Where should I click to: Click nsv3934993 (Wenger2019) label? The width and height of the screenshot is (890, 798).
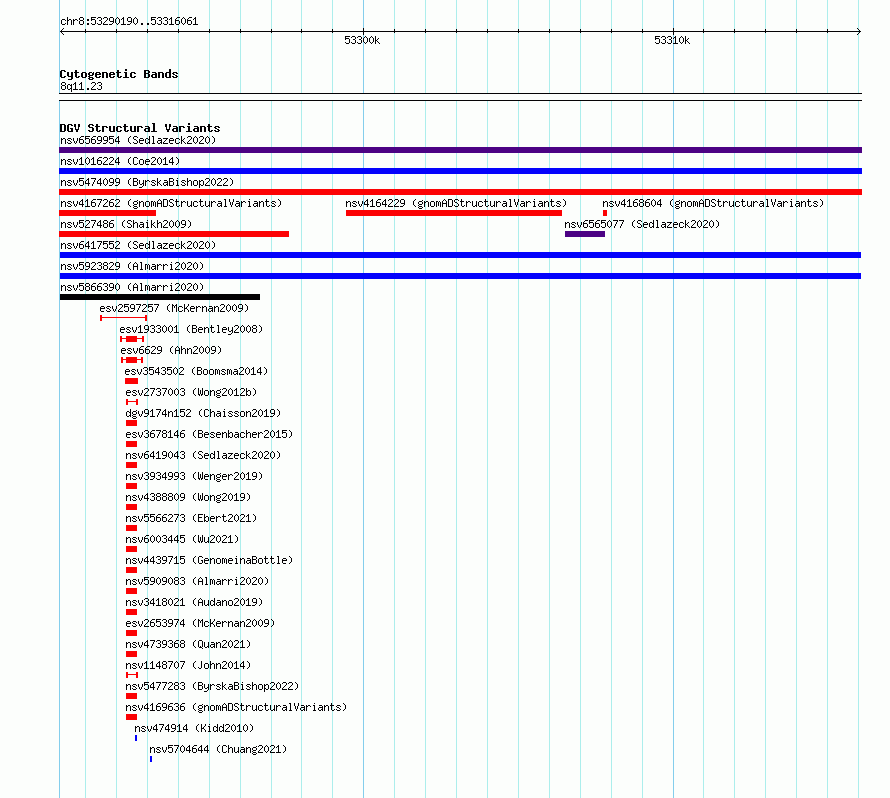(194, 476)
